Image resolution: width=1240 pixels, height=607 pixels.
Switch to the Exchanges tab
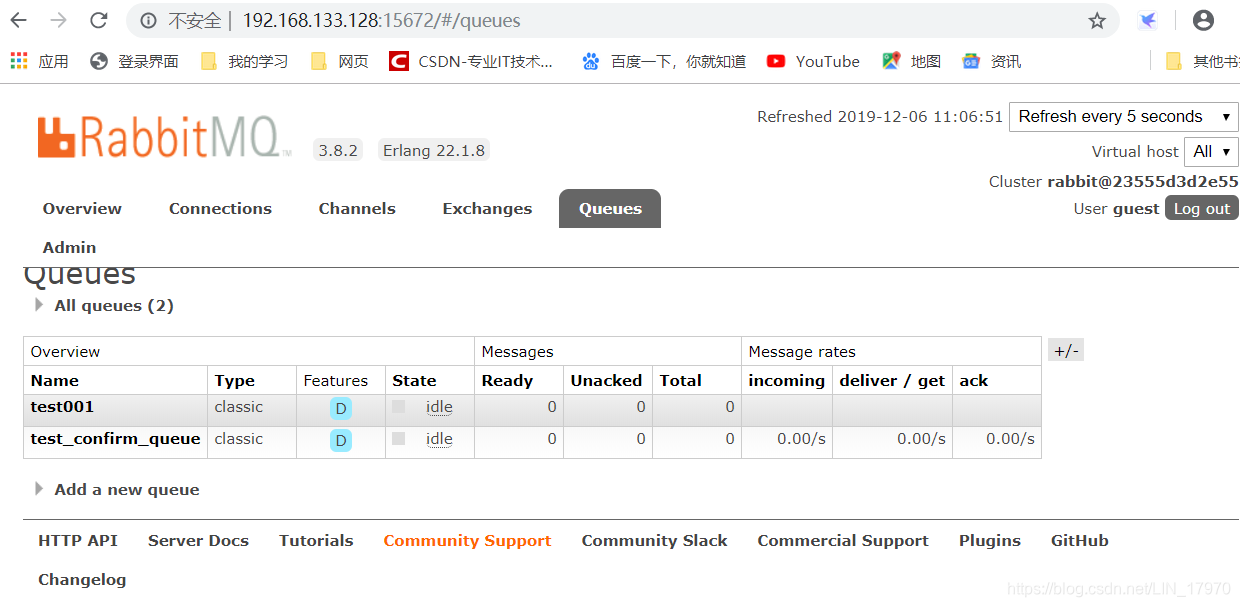pos(487,208)
